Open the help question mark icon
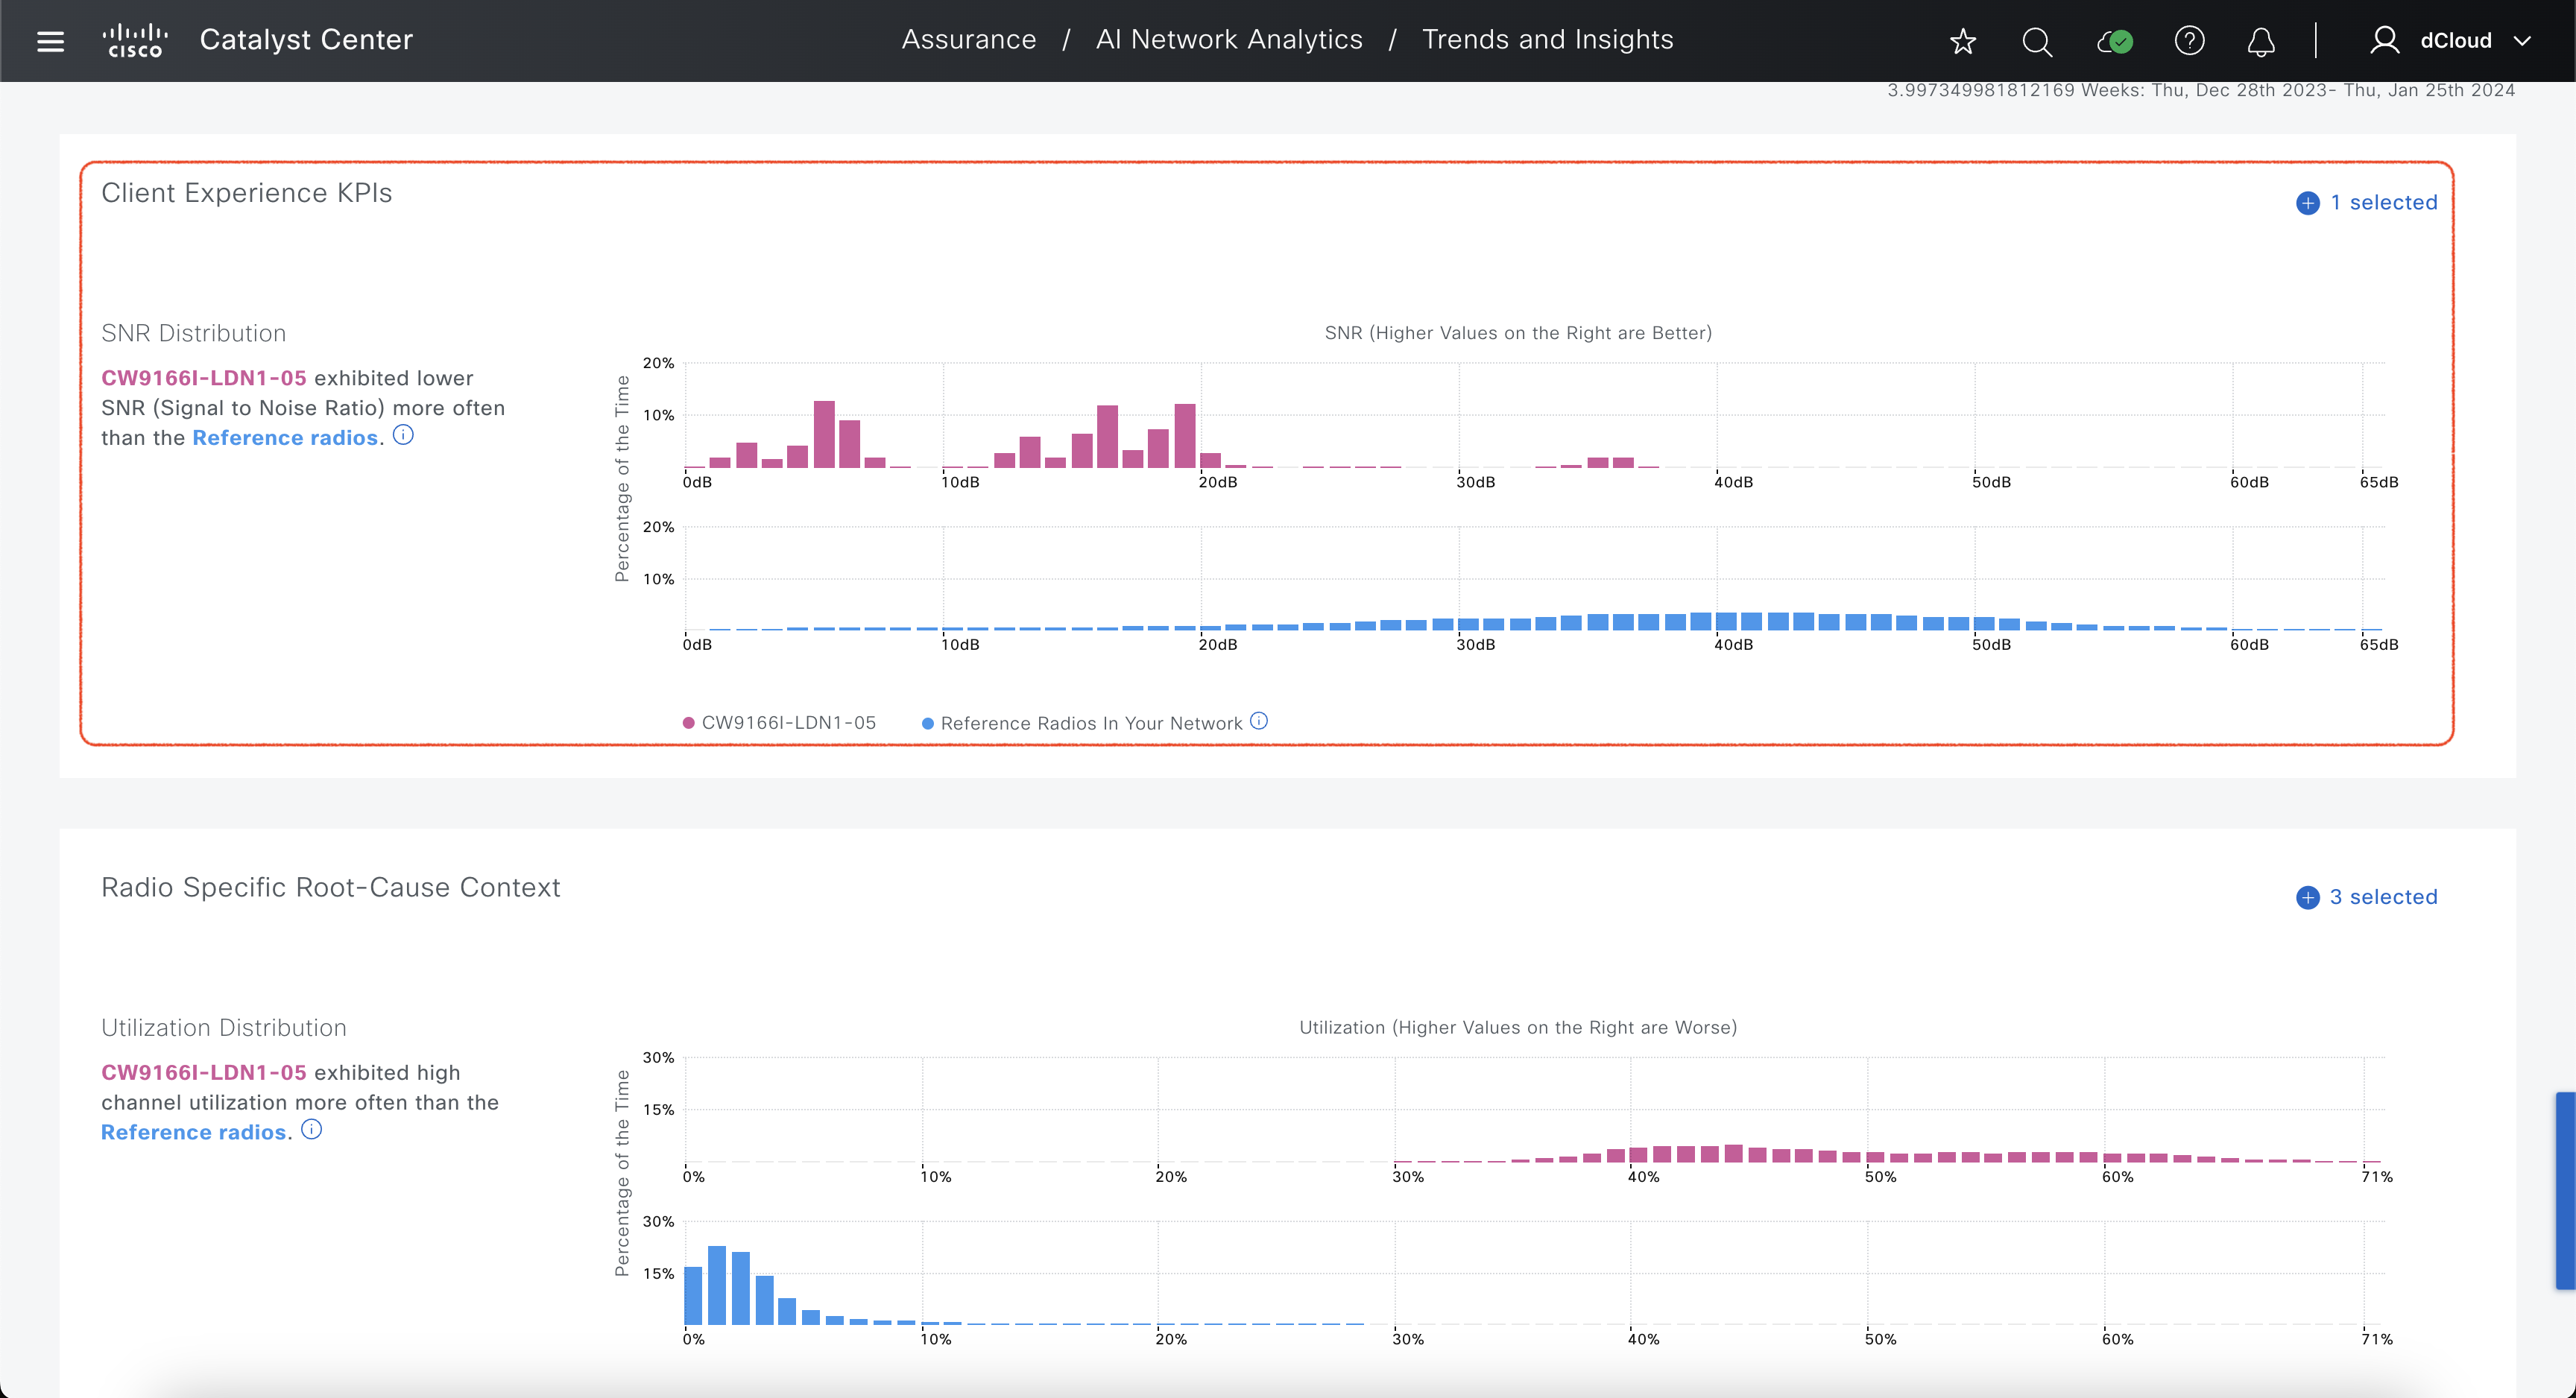The height and width of the screenshot is (1398, 2576). point(2189,41)
